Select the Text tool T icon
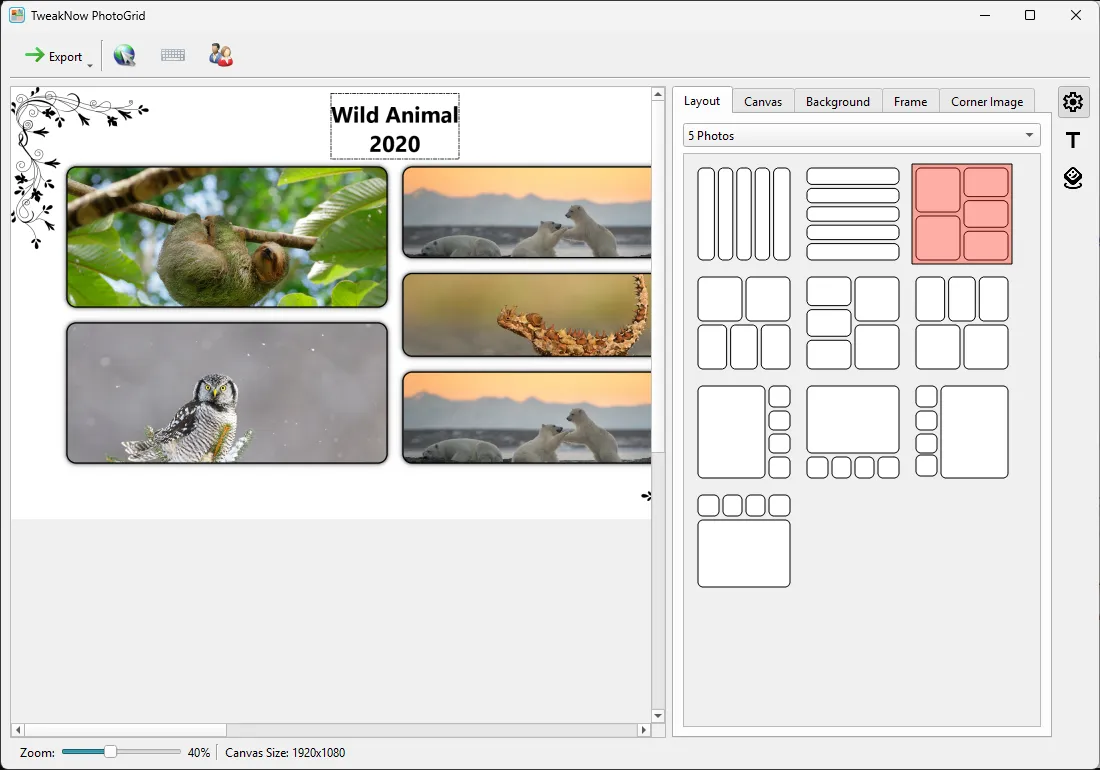The image size is (1100, 770). coord(1073,140)
